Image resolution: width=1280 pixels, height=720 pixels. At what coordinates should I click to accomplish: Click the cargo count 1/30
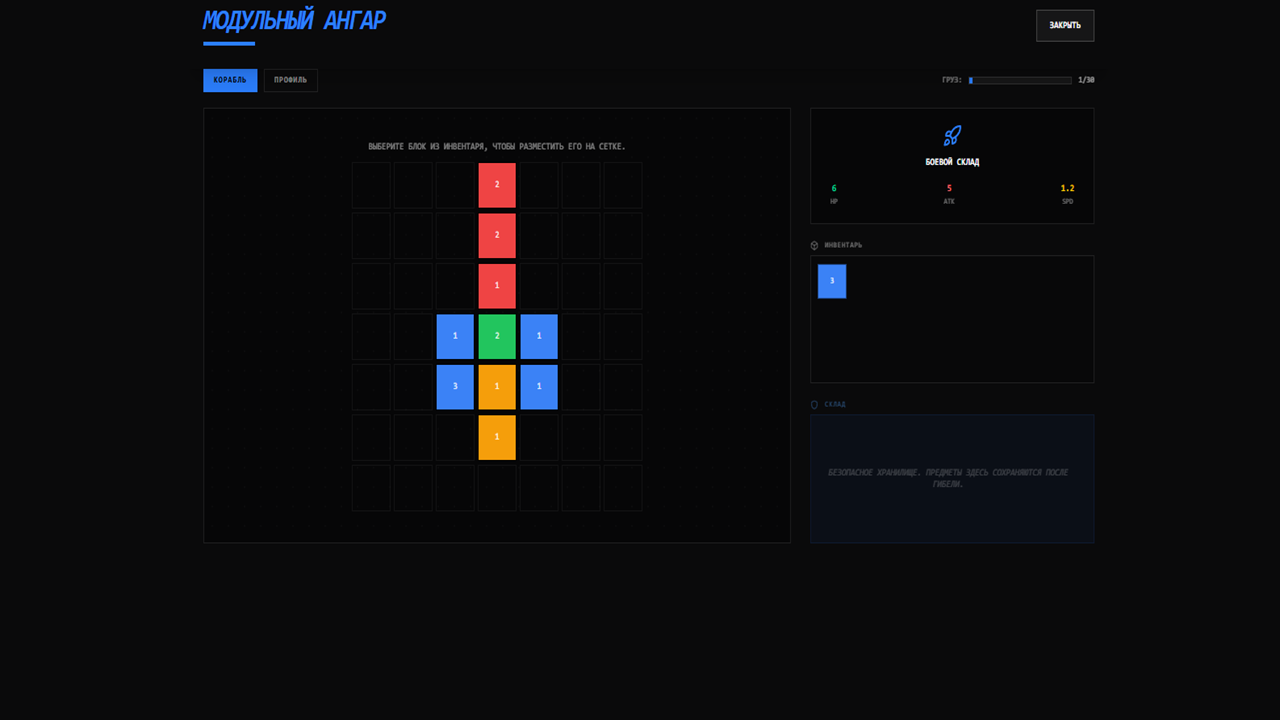[1086, 80]
